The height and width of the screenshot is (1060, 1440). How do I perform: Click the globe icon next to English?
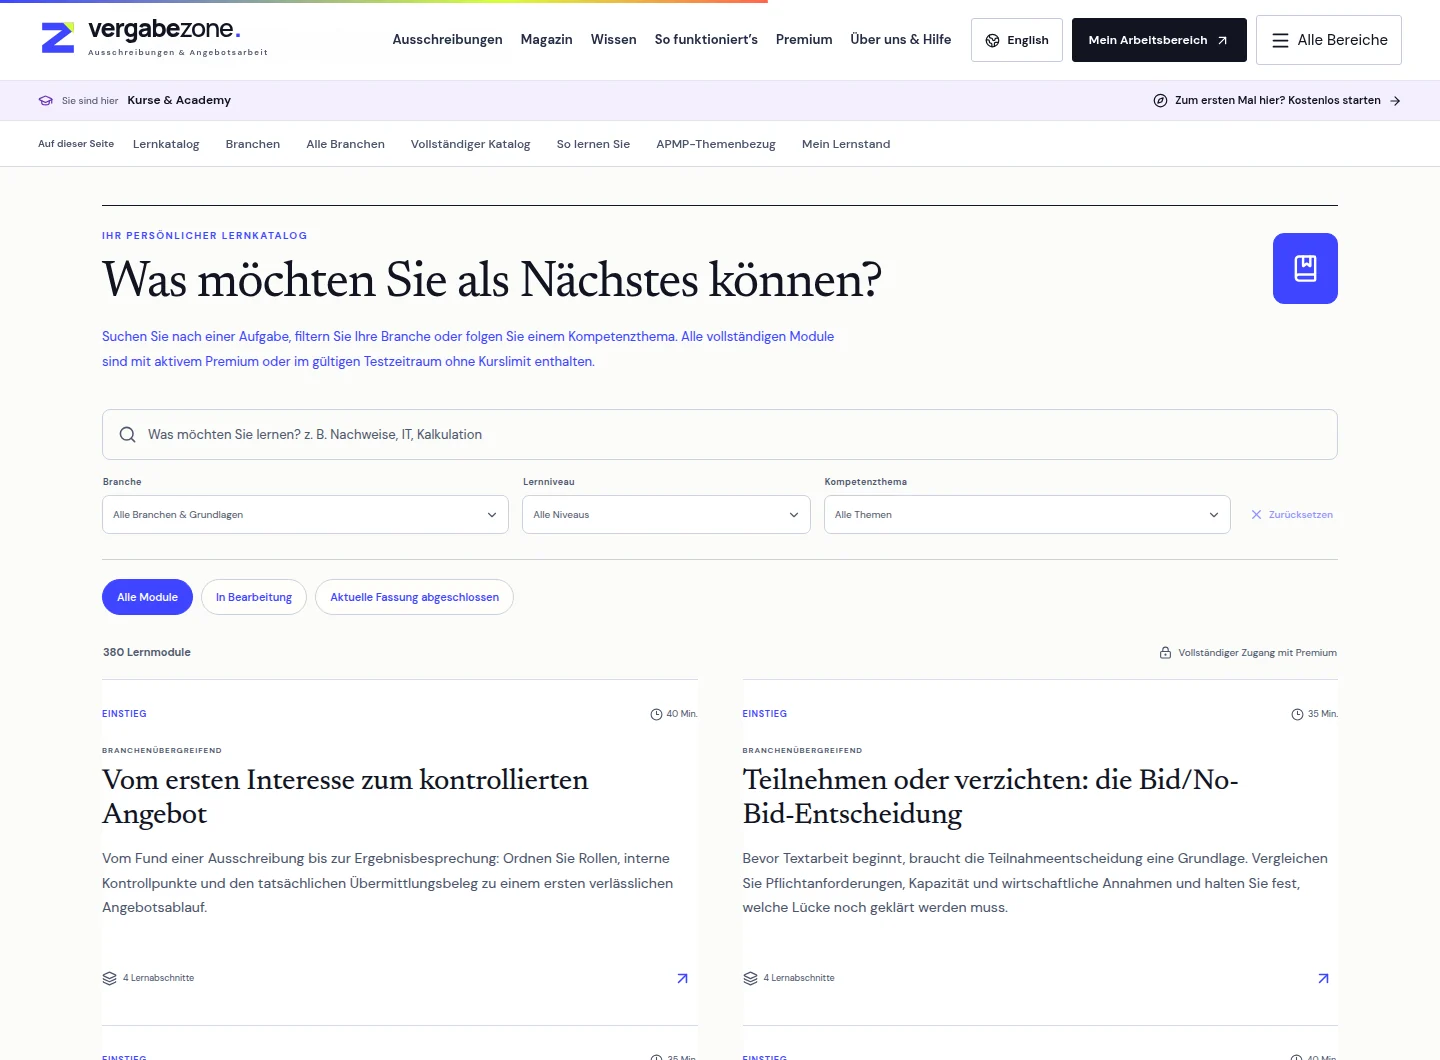(992, 40)
